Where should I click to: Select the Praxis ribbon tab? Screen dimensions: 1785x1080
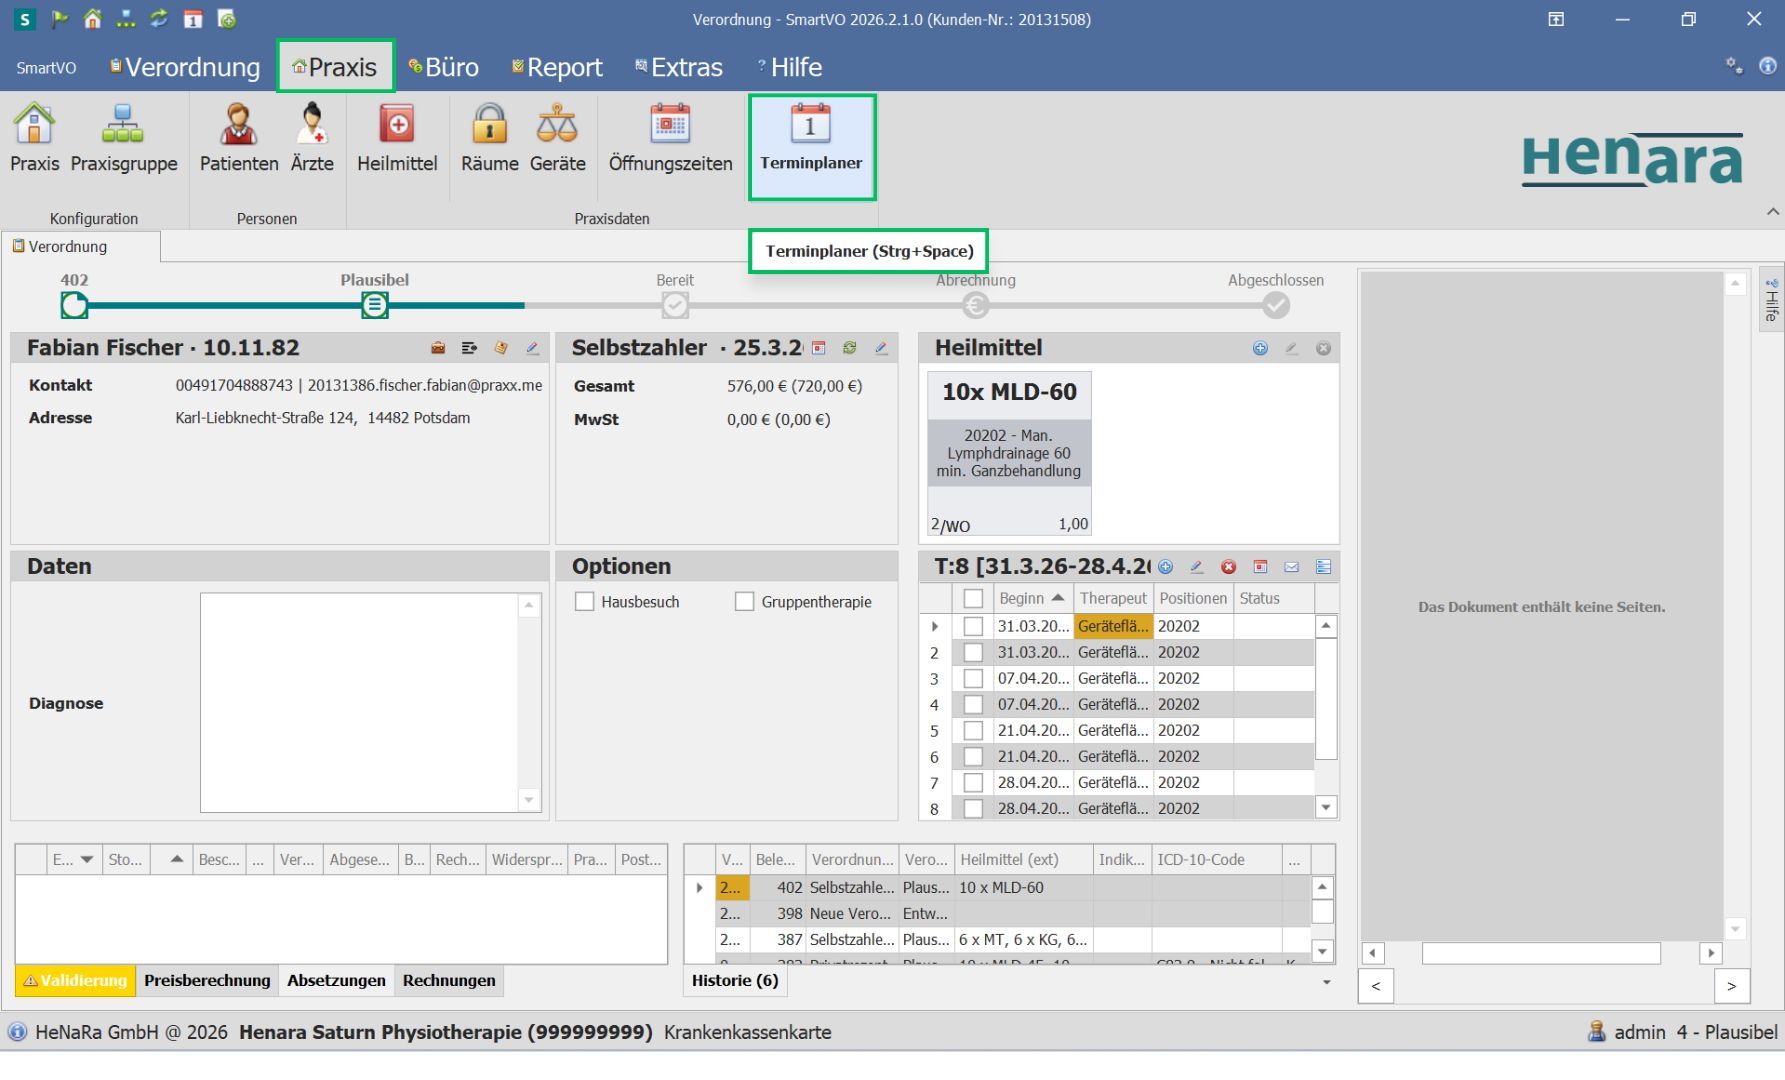(335, 67)
